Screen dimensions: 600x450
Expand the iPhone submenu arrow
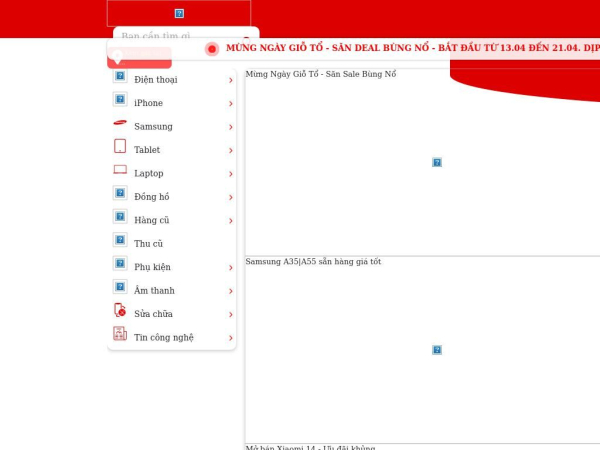point(231,103)
